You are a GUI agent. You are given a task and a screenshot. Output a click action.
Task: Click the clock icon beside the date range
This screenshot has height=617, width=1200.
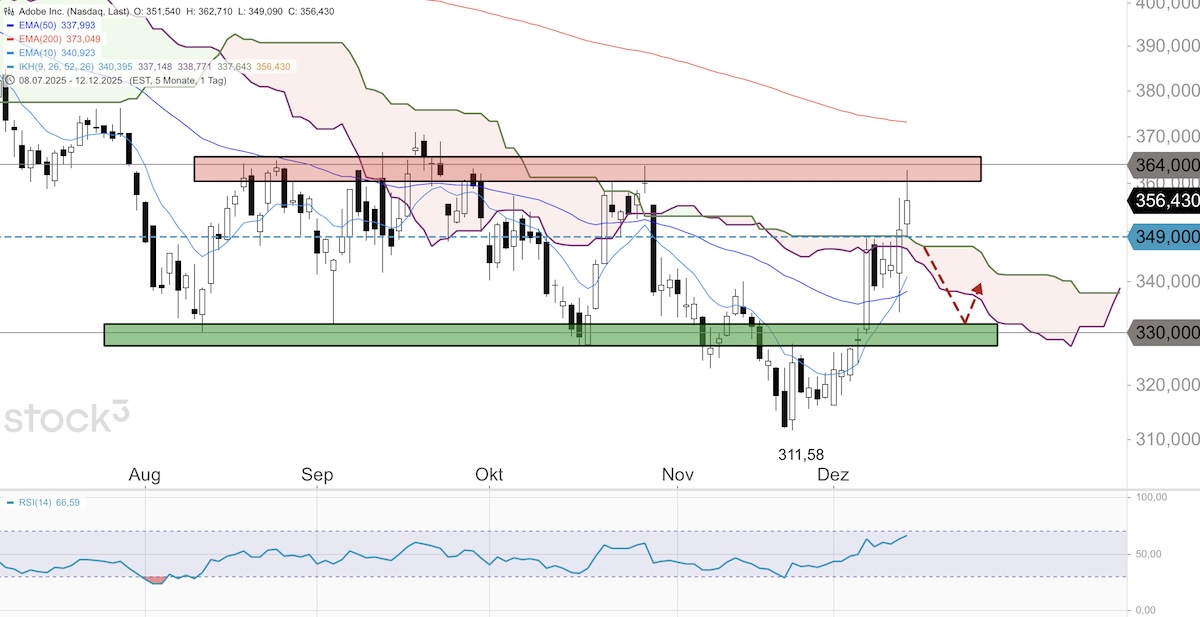coord(10,79)
